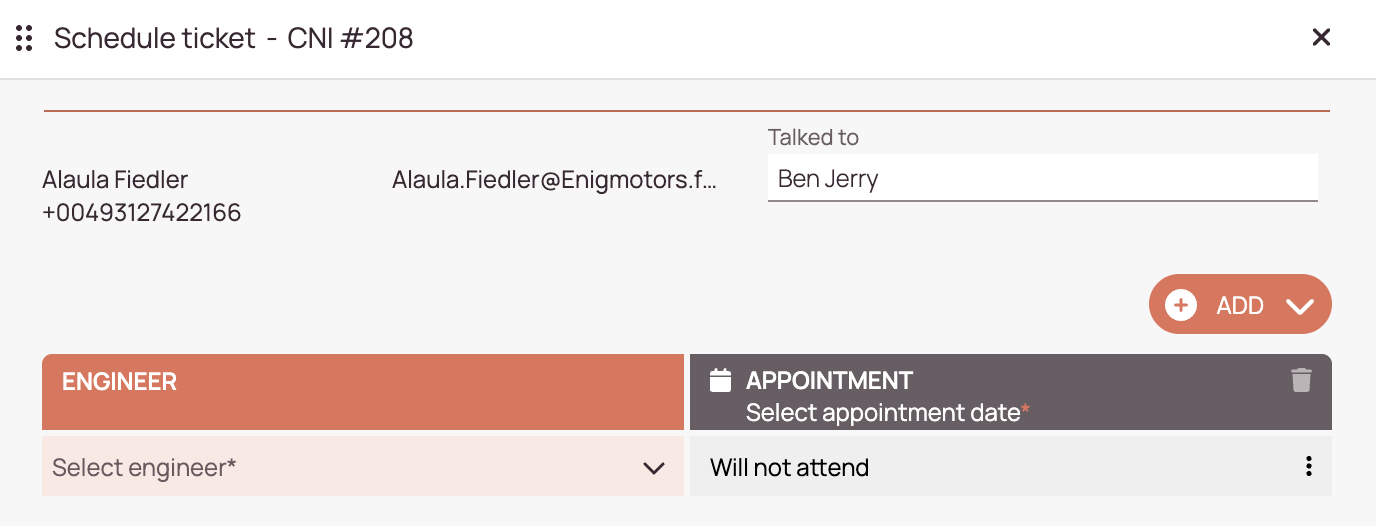Expand the engineer dropdown arrow
The width and height of the screenshot is (1376, 526).
coord(654,468)
